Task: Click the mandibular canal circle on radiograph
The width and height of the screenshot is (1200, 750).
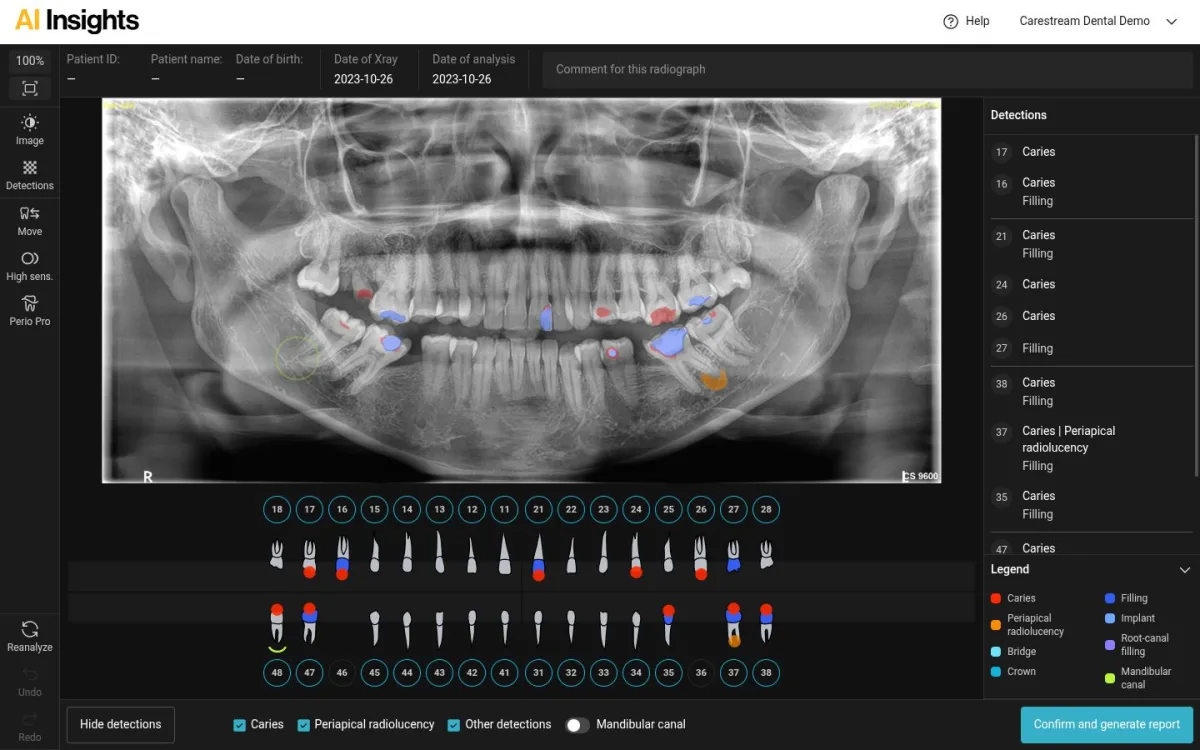Action: pyautogui.click(x=297, y=357)
